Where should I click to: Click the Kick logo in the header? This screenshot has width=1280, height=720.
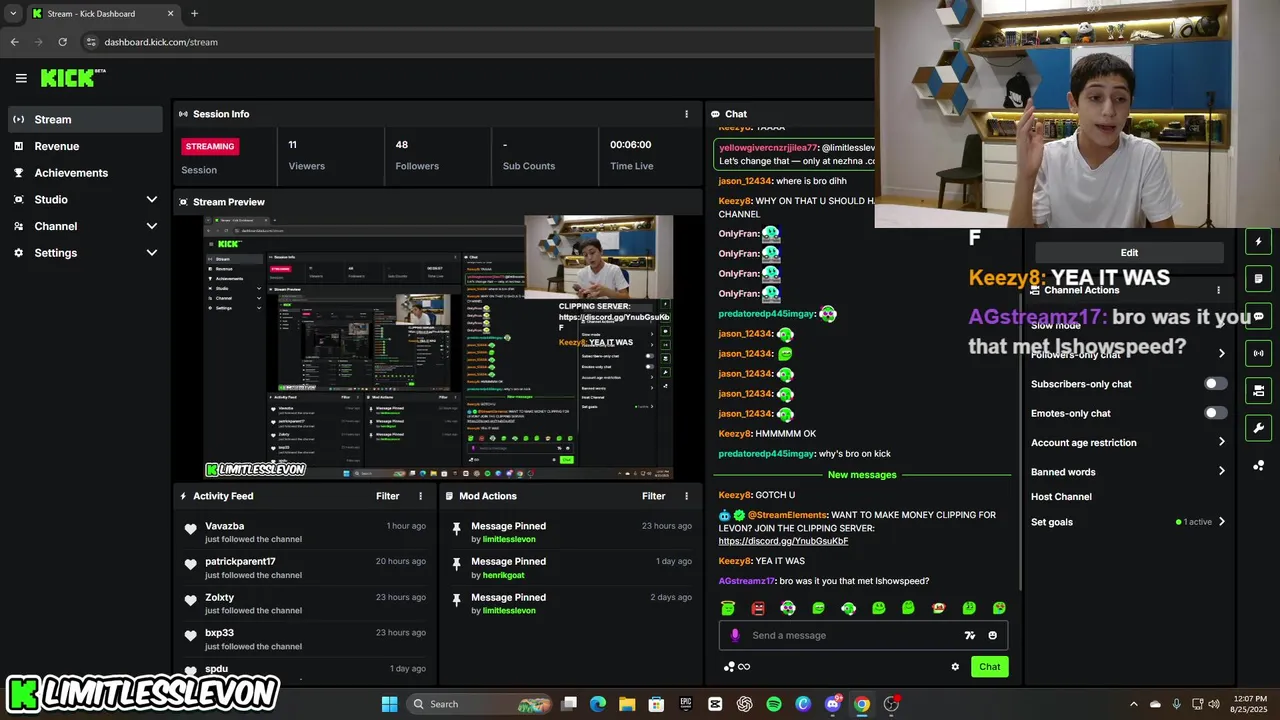pyautogui.click(x=73, y=78)
